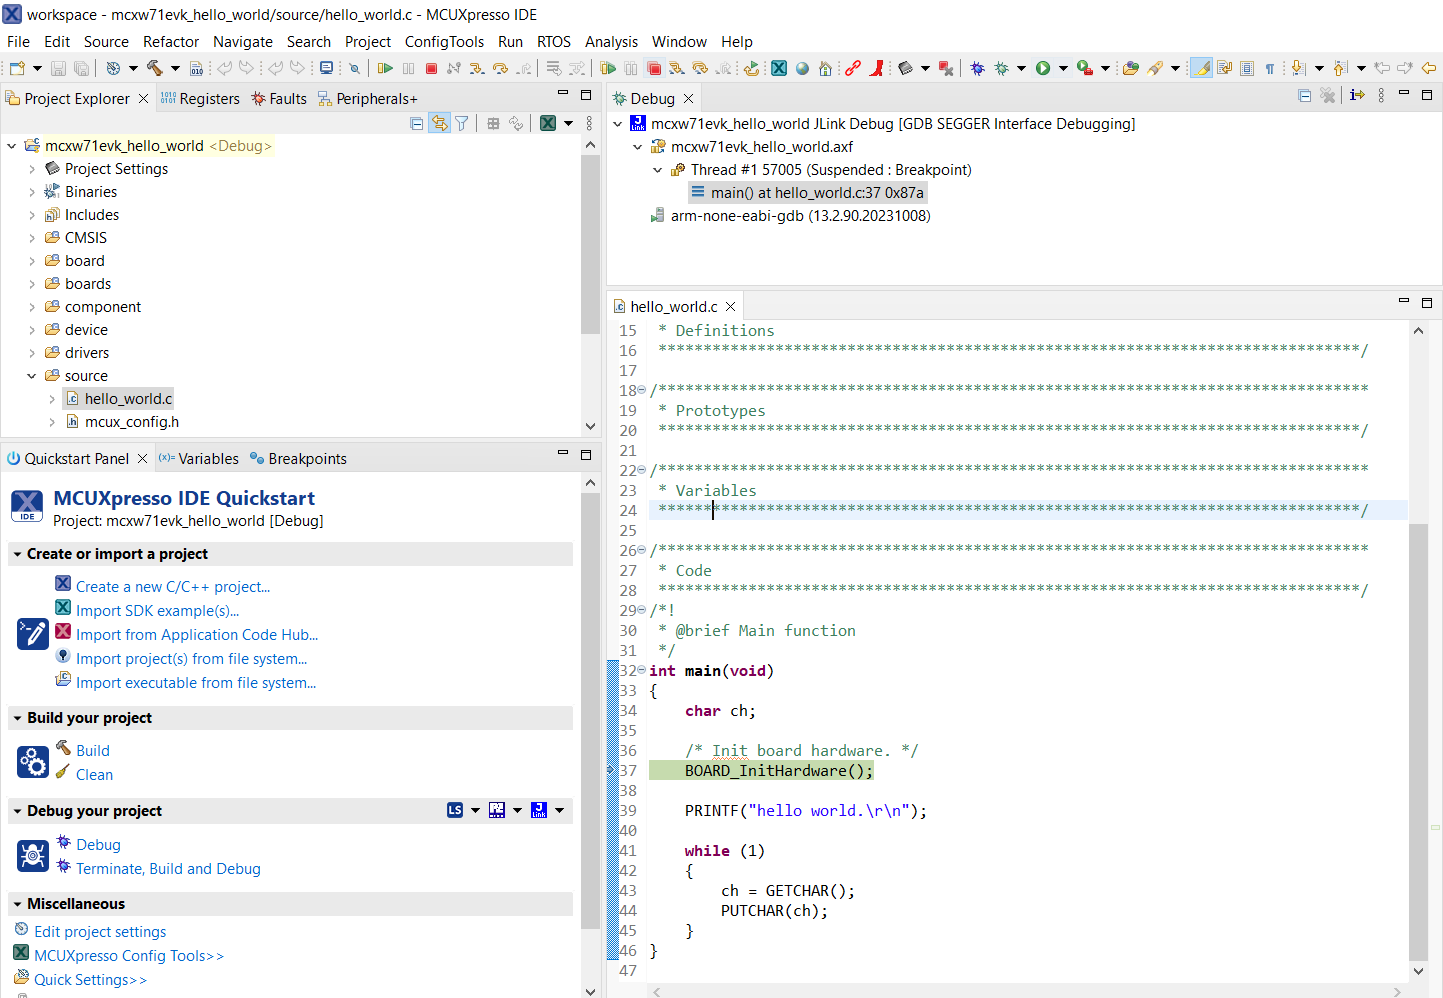The image size is (1443, 998).
Task: Click the Collapse All icon in Project Explorer
Action: click(x=417, y=123)
